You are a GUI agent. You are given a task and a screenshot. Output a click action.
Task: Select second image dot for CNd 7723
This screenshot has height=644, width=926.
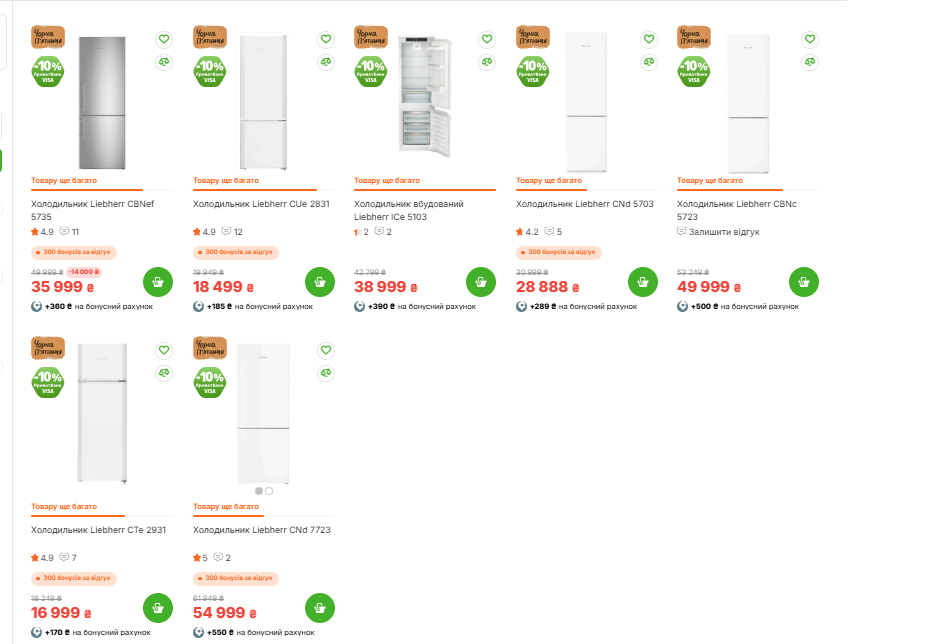[x=269, y=491]
